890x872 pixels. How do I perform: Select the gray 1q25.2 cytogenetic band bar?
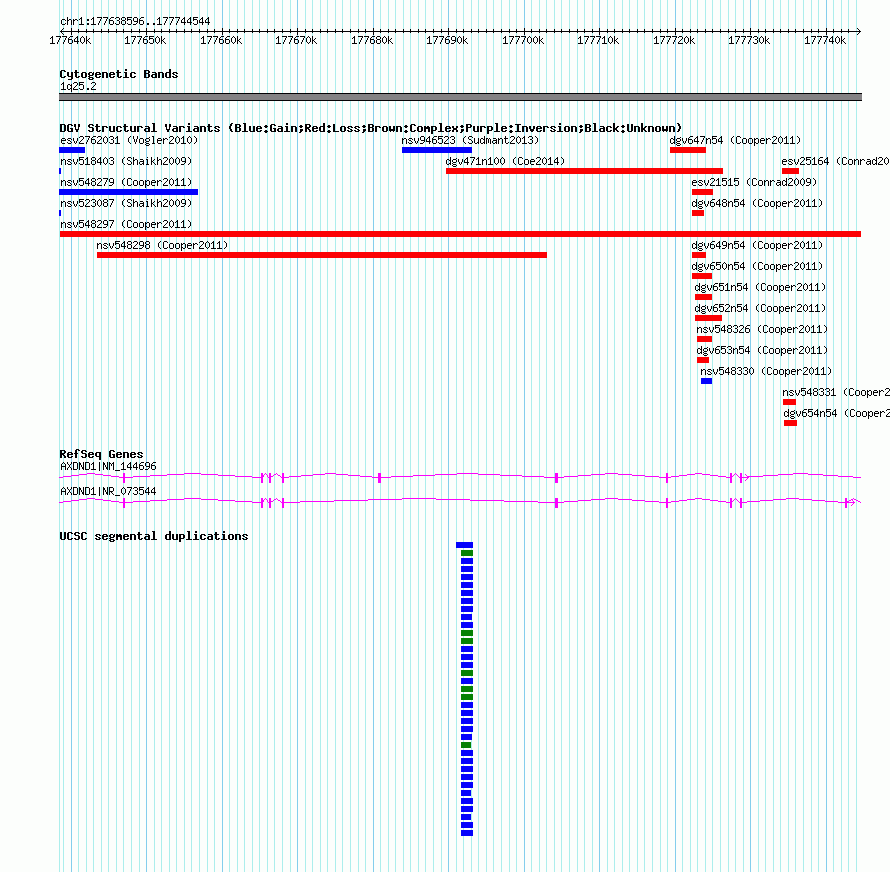coord(460,97)
